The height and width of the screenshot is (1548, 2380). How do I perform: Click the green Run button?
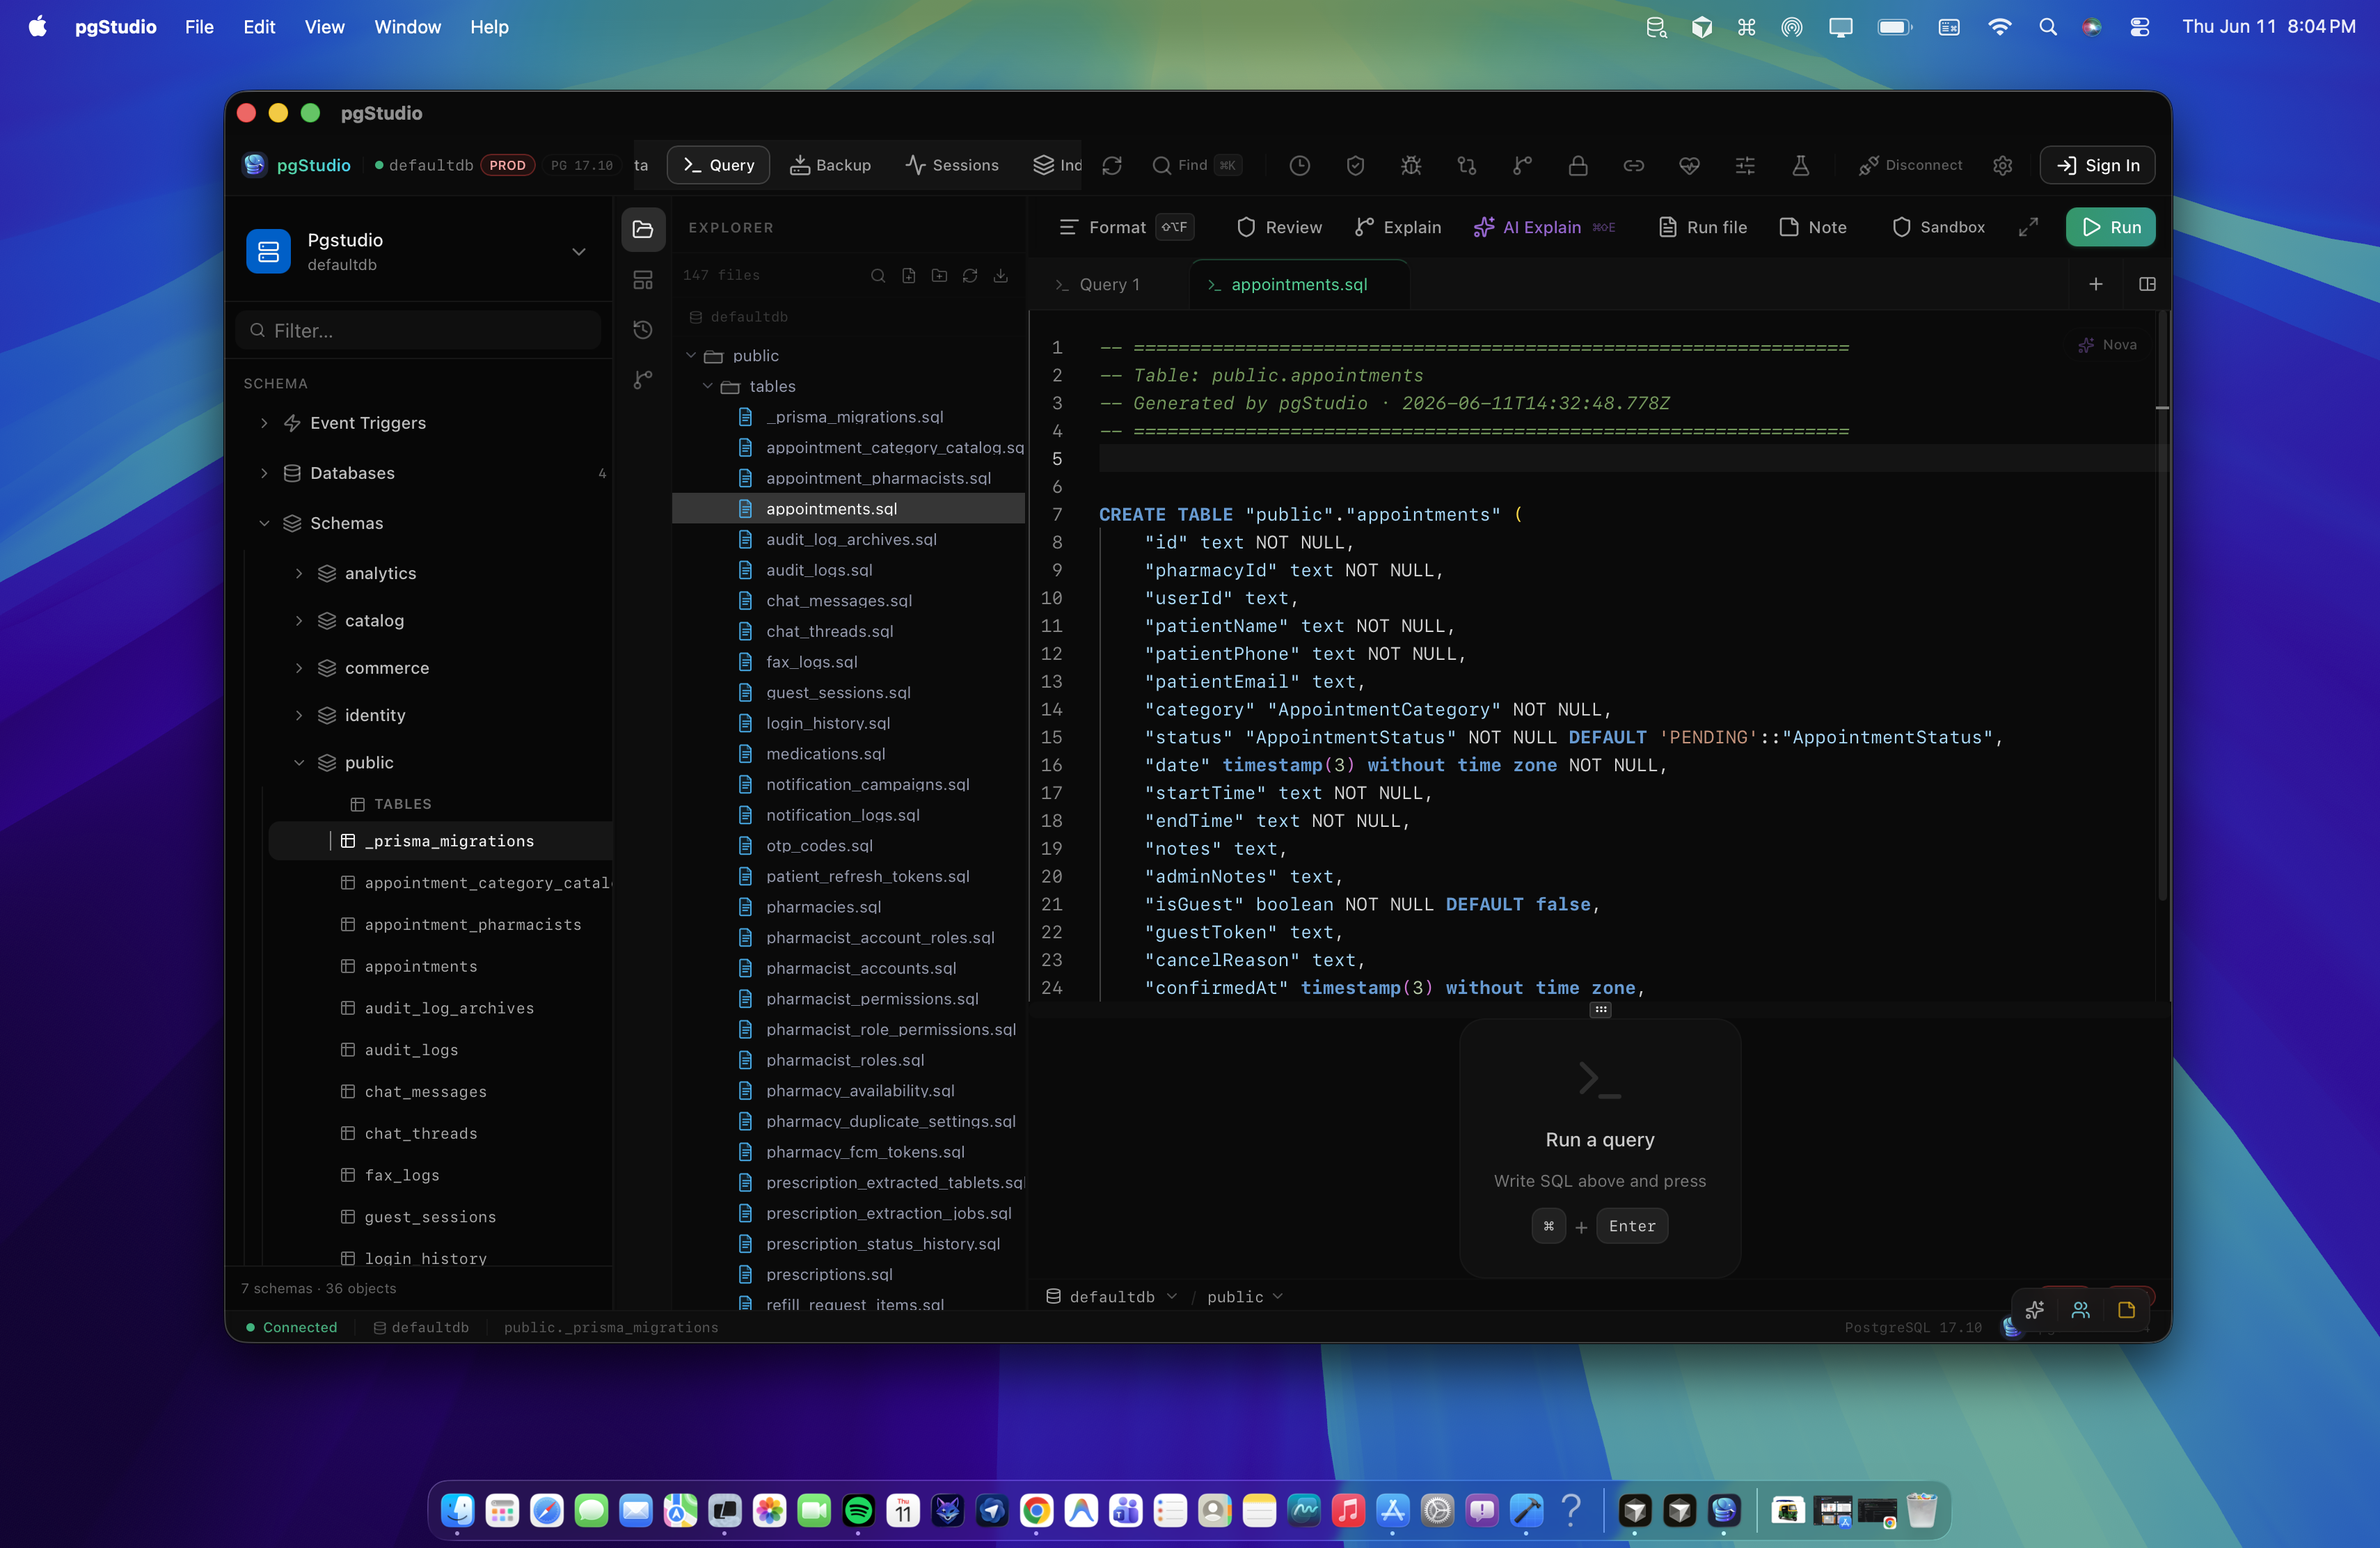[x=2111, y=227]
